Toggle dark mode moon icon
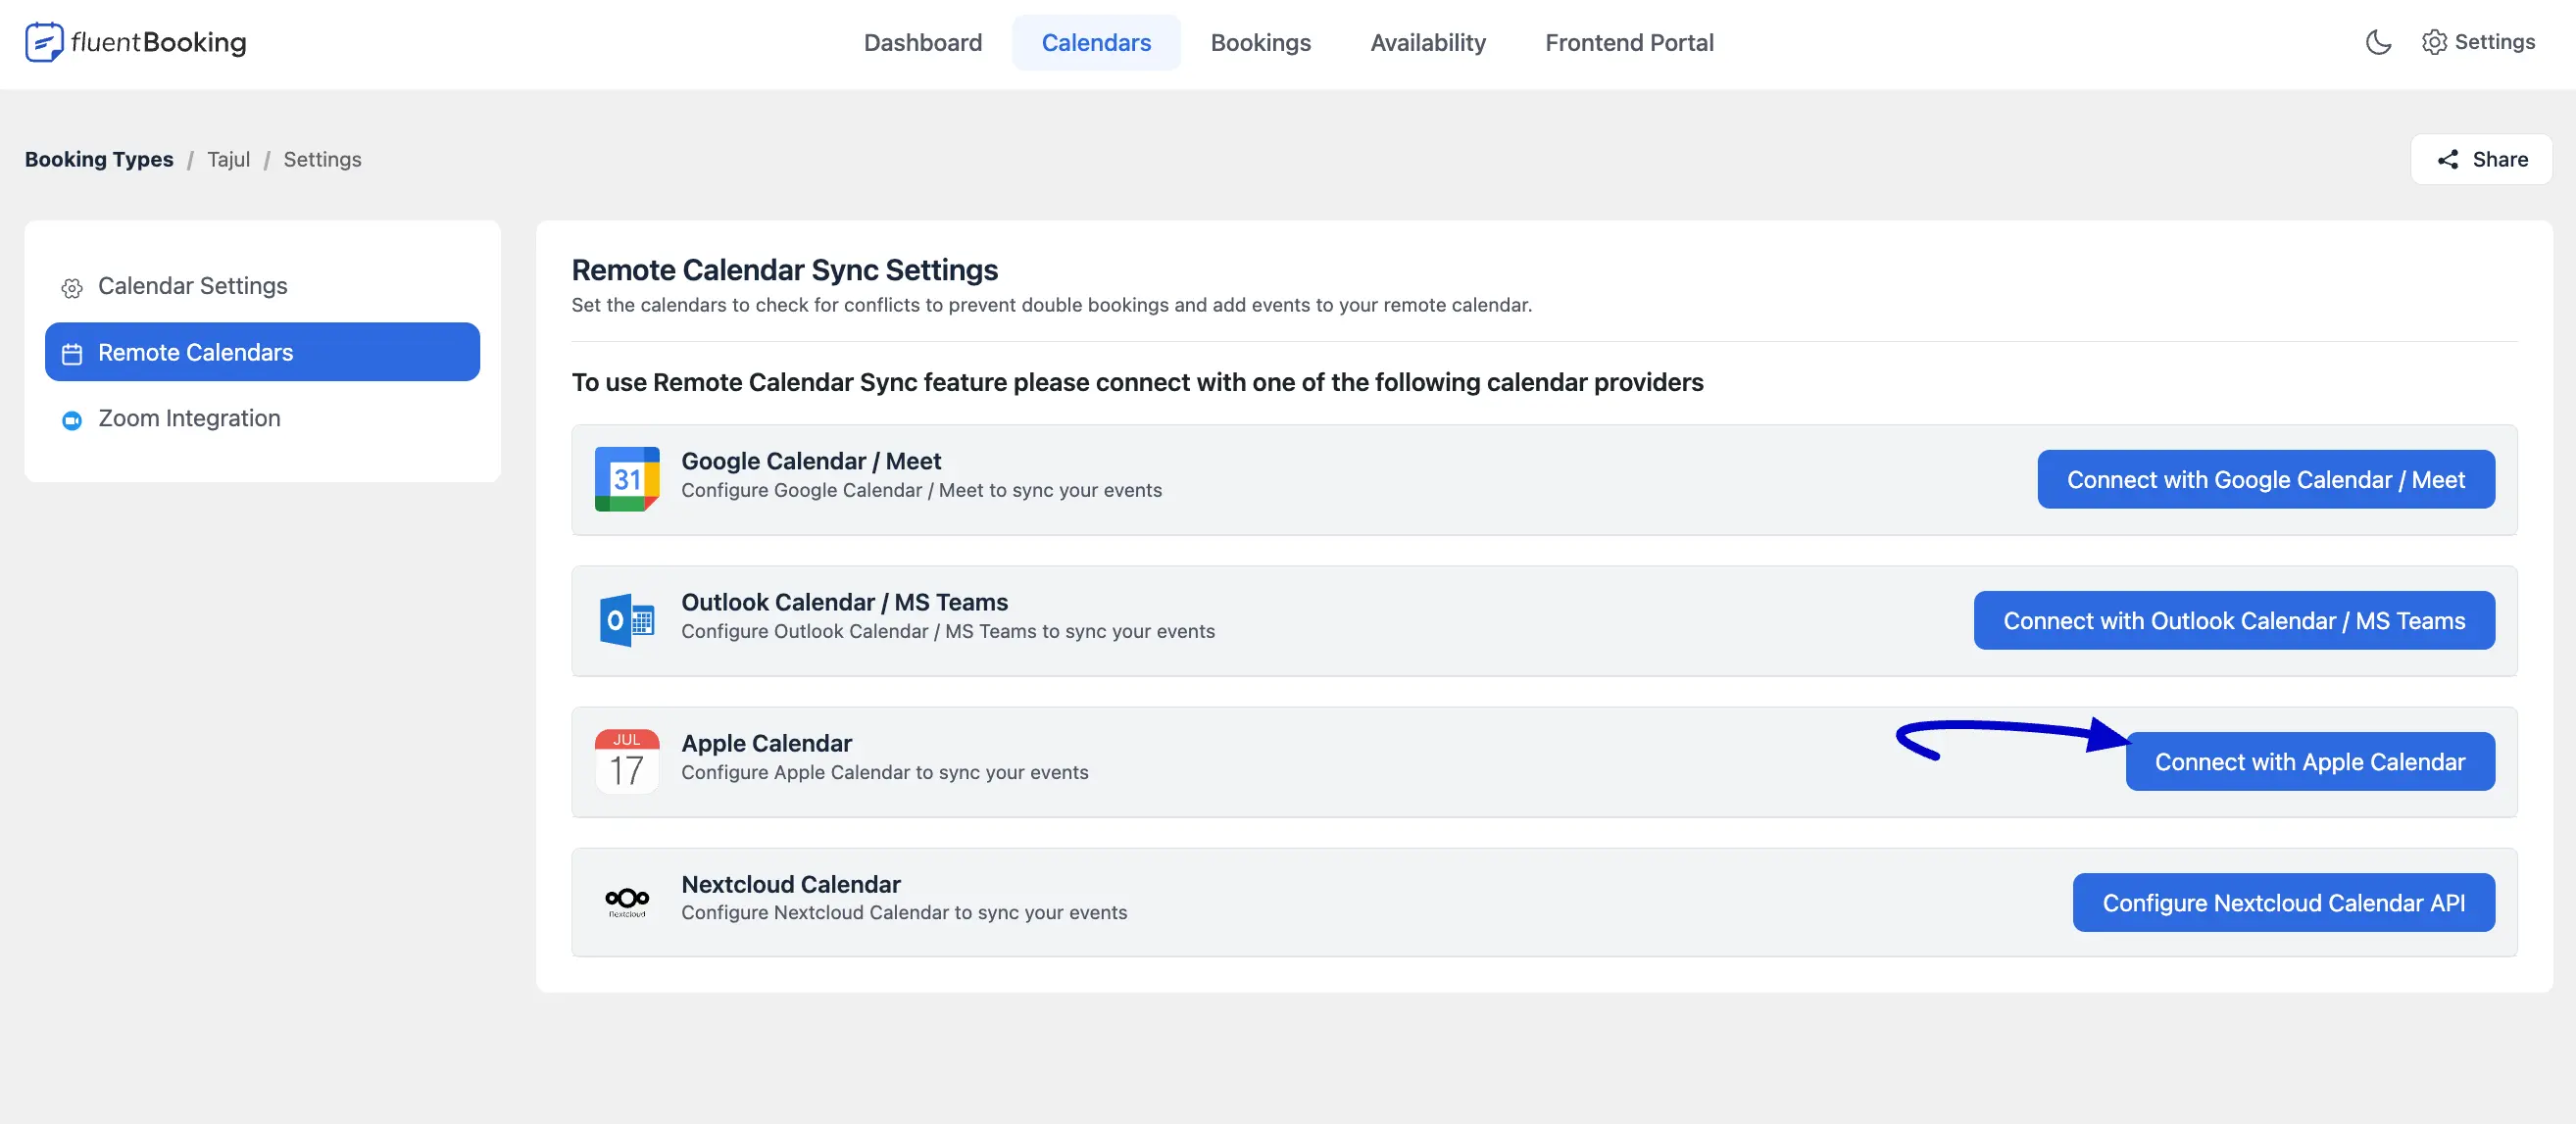 (2378, 42)
